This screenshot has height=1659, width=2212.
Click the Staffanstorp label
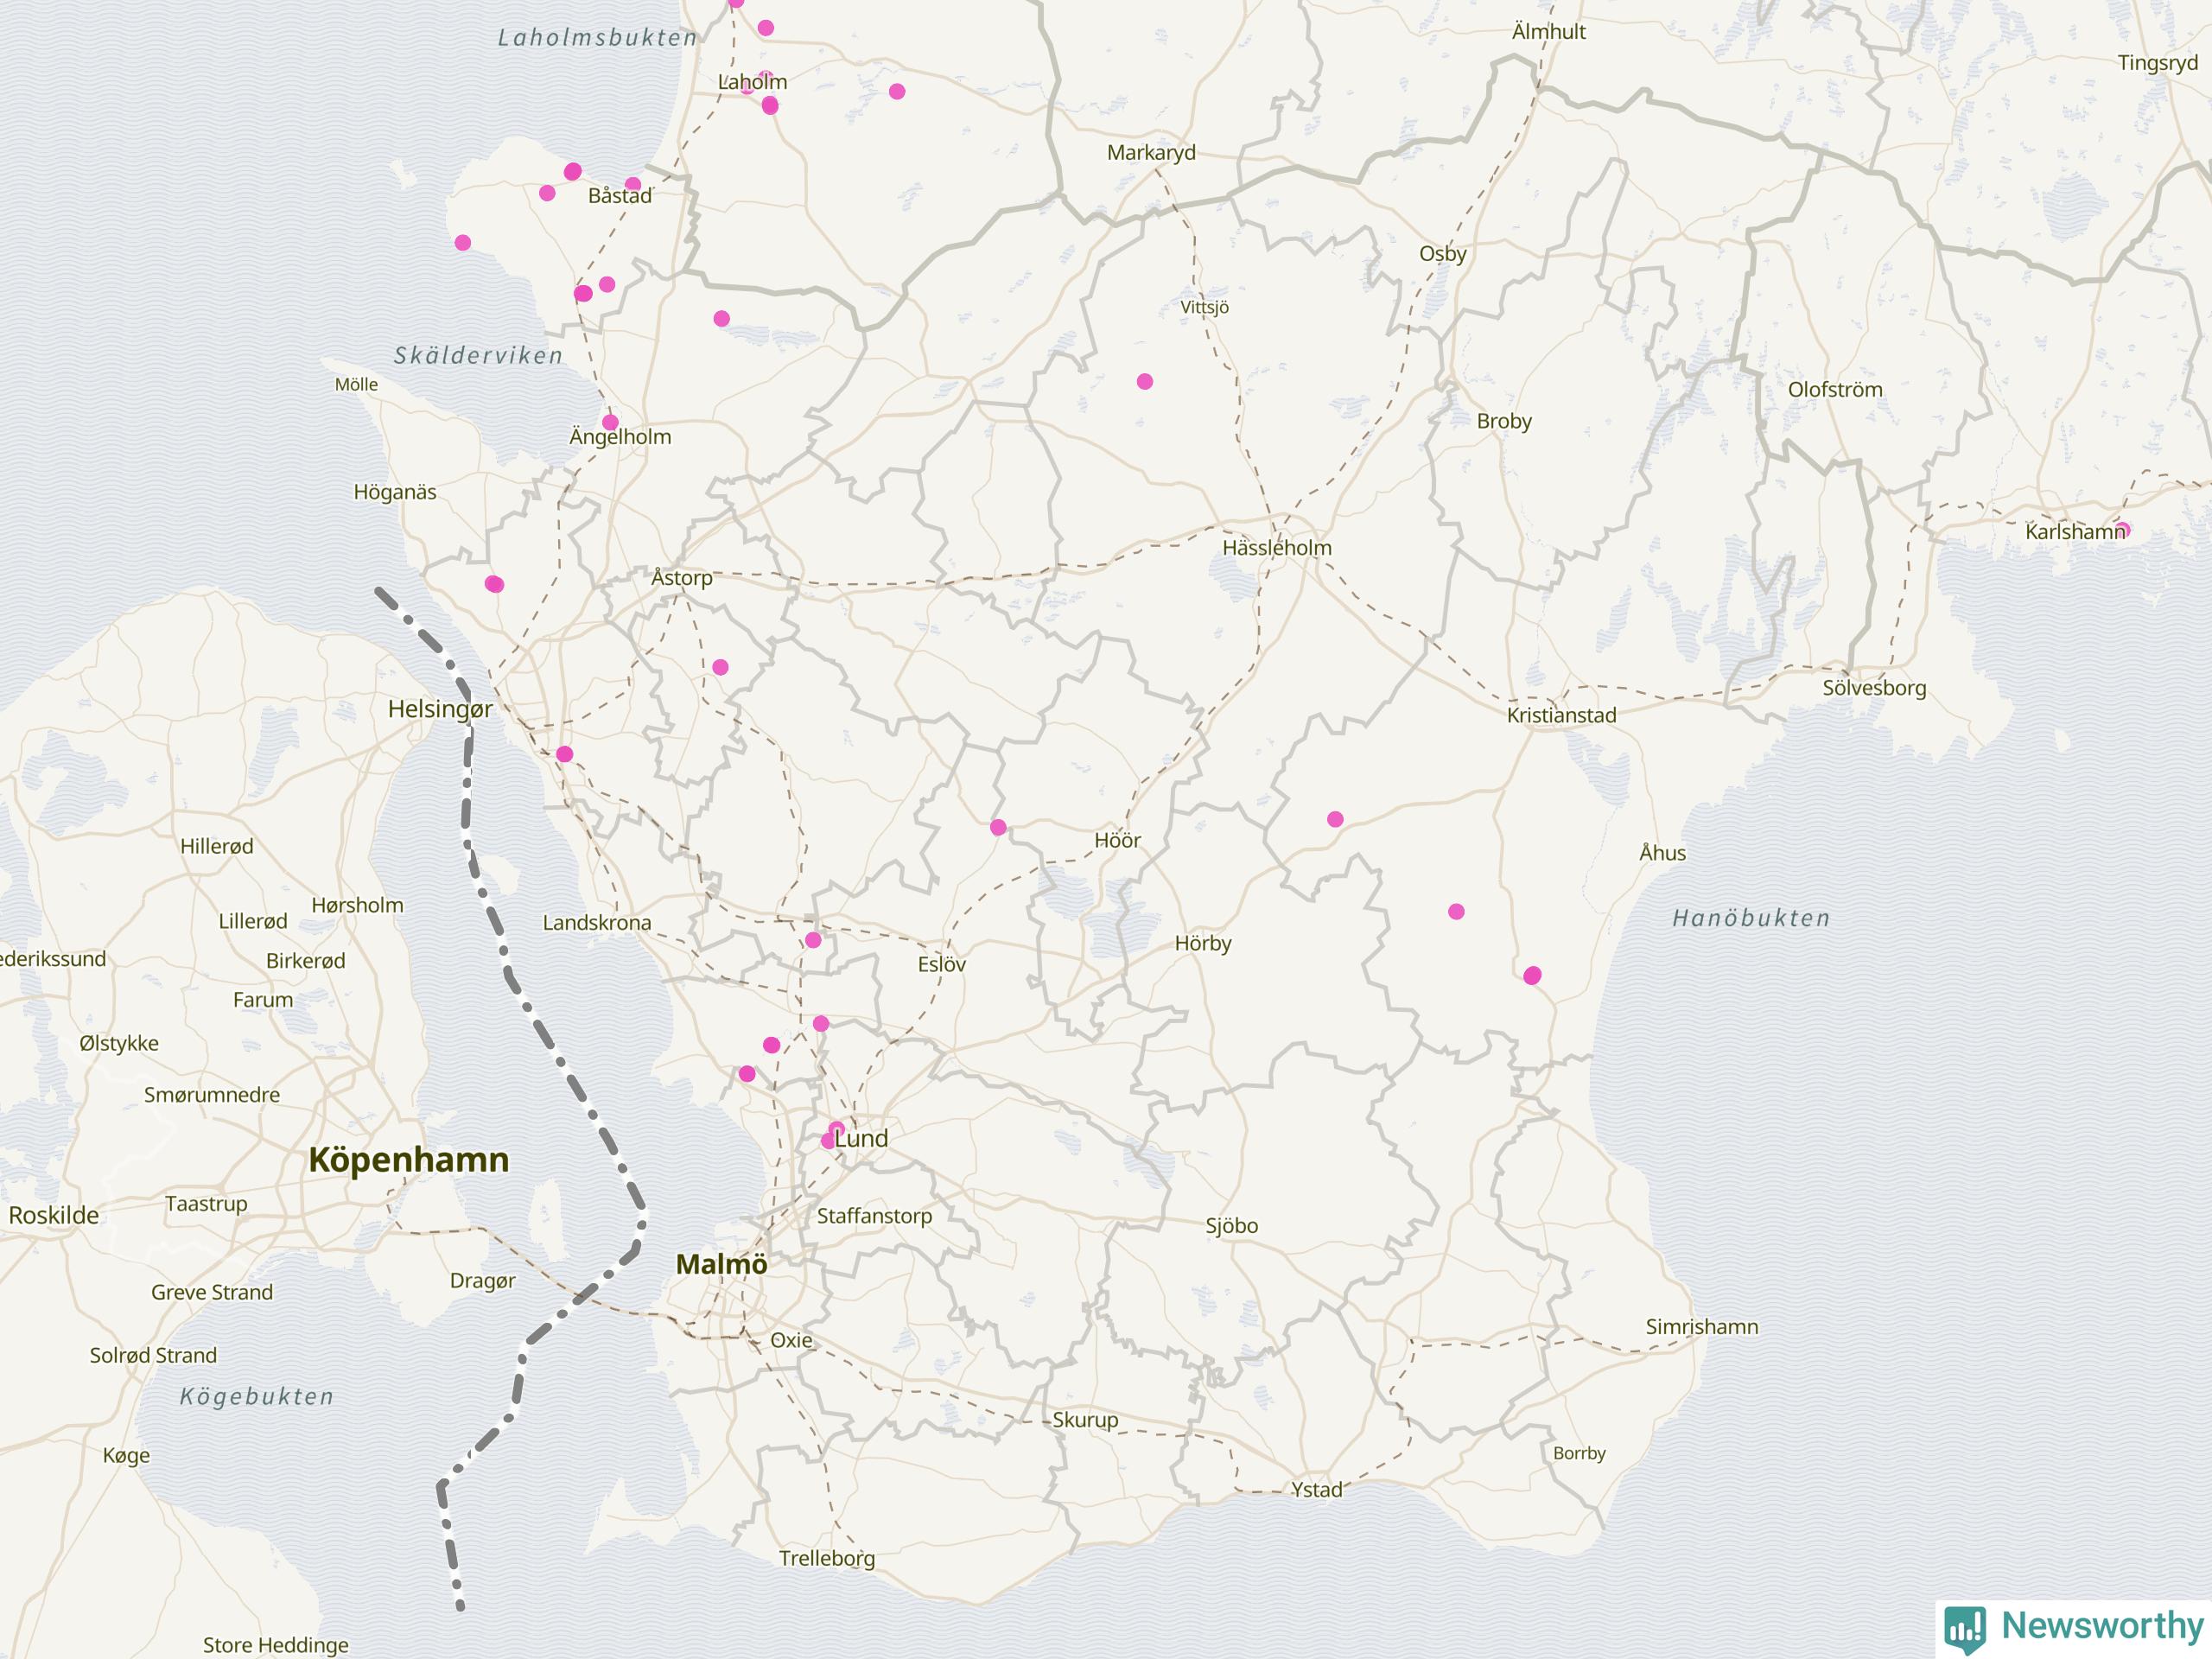click(874, 1216)
